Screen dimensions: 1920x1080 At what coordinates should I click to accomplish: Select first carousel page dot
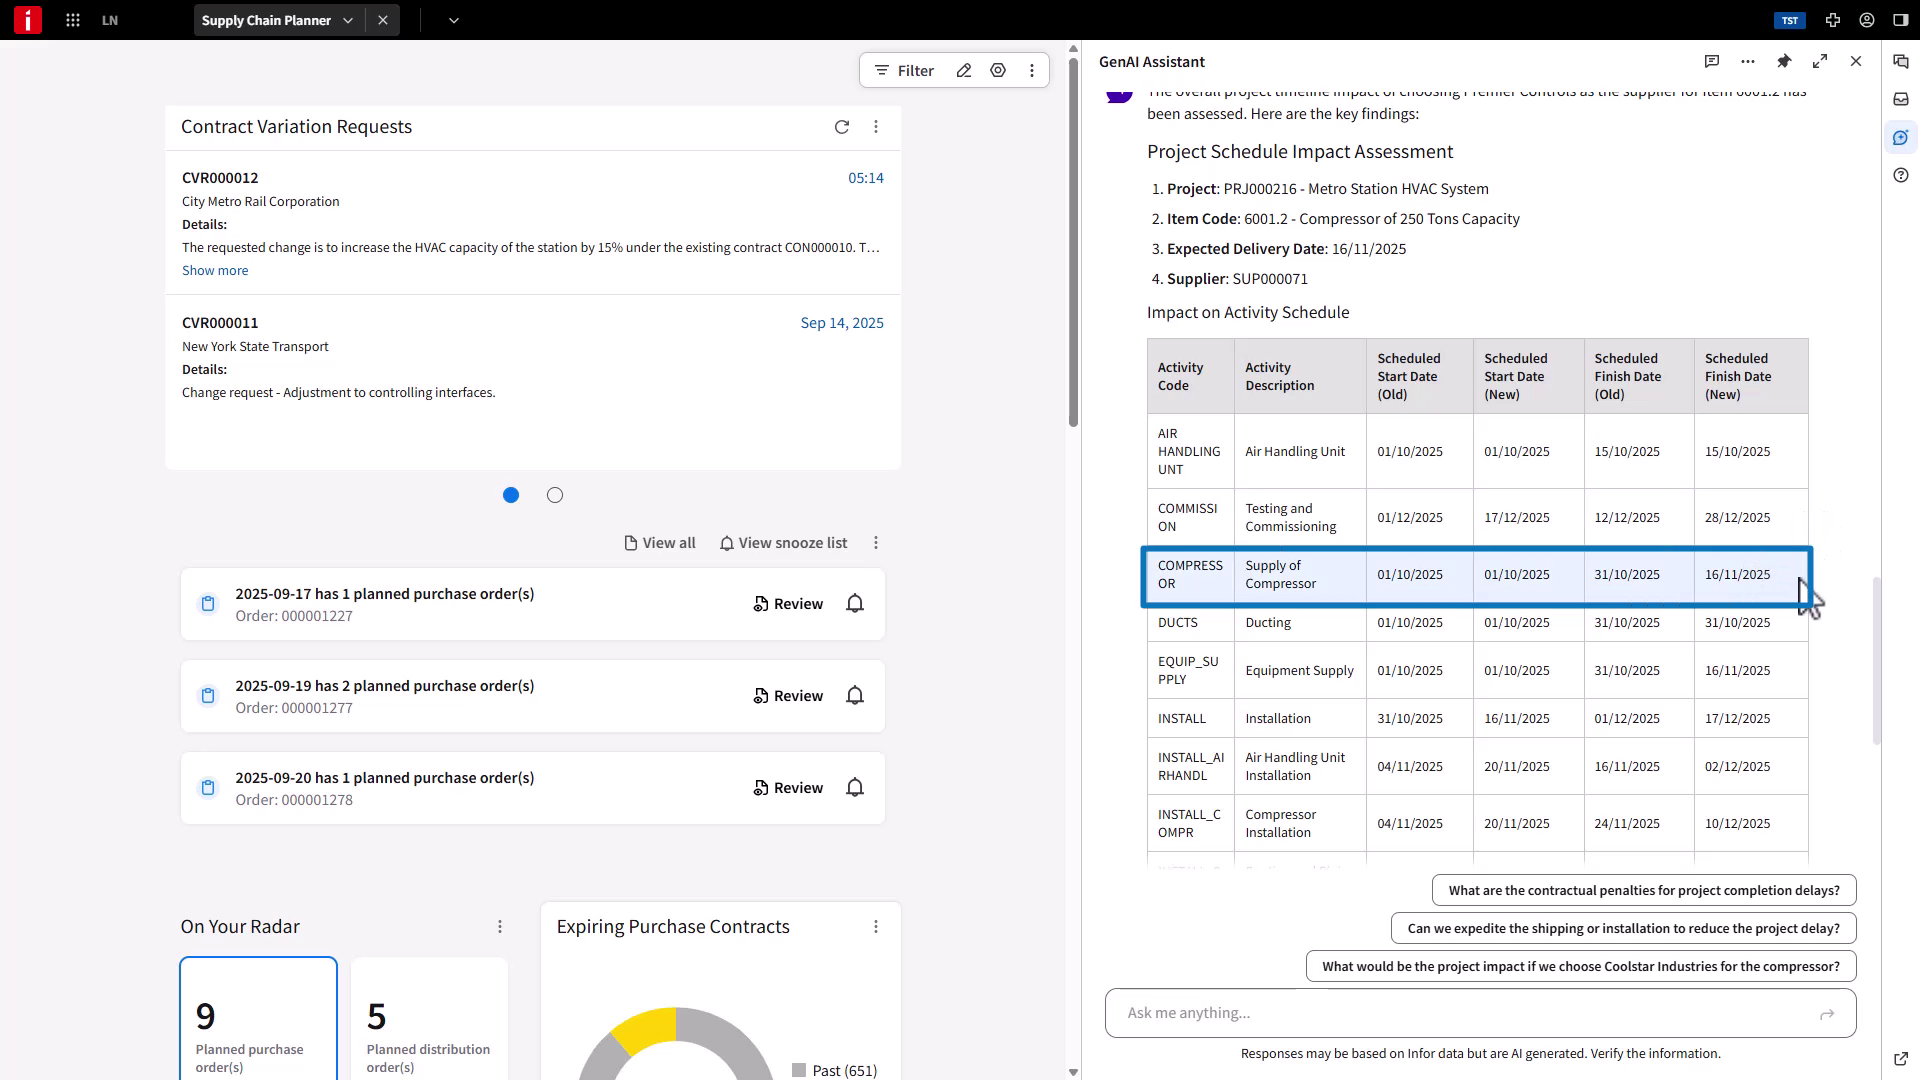coord(511,495)
